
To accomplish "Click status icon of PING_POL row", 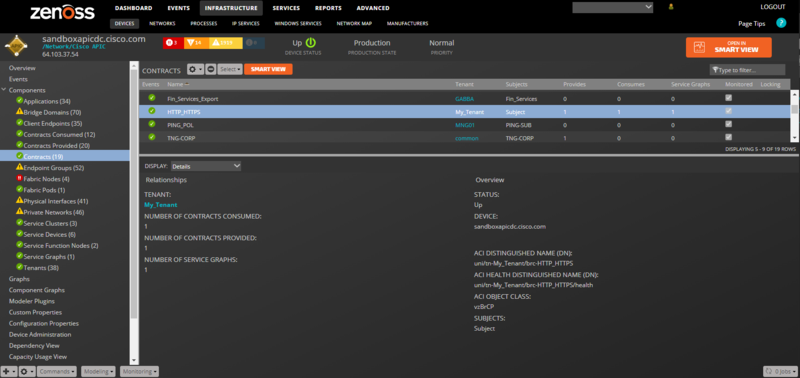I will click(152, 124).
